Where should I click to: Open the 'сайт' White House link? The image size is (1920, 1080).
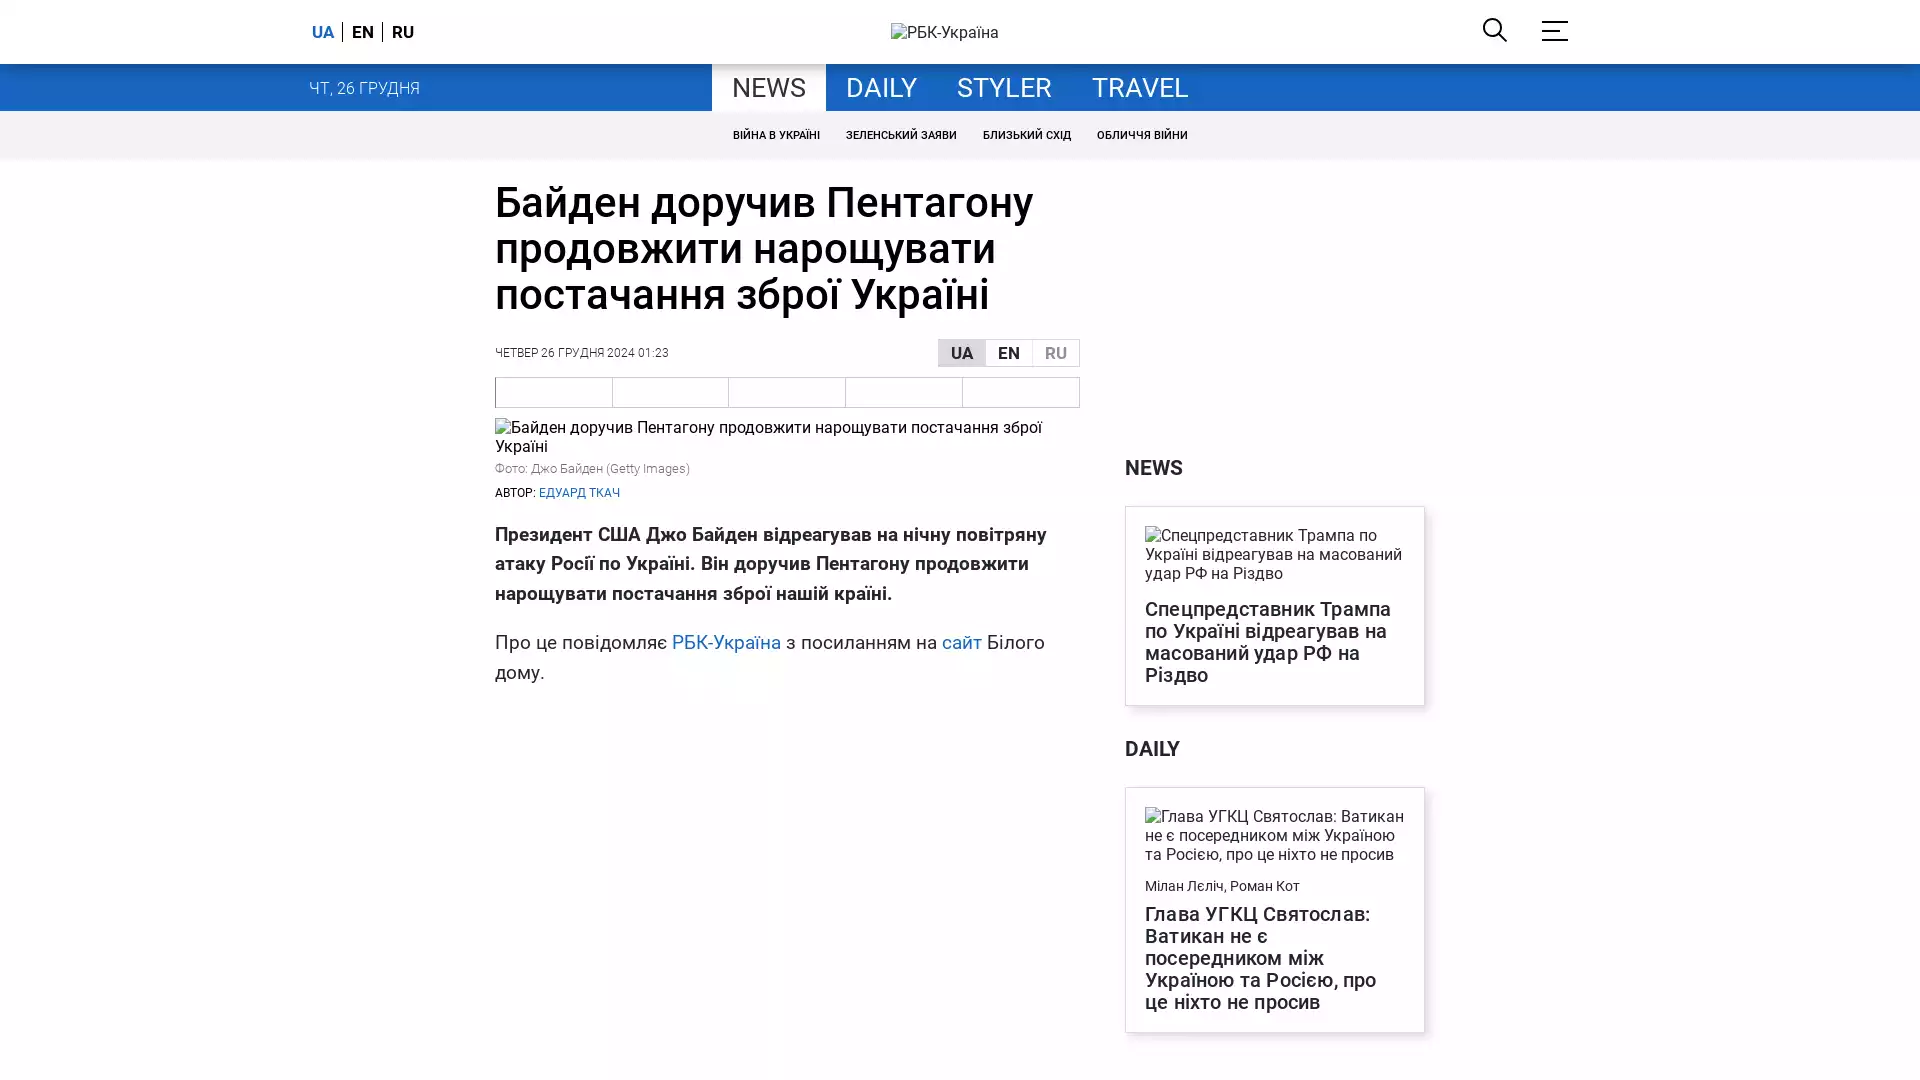pyautogui.click(x=961, y=643)
